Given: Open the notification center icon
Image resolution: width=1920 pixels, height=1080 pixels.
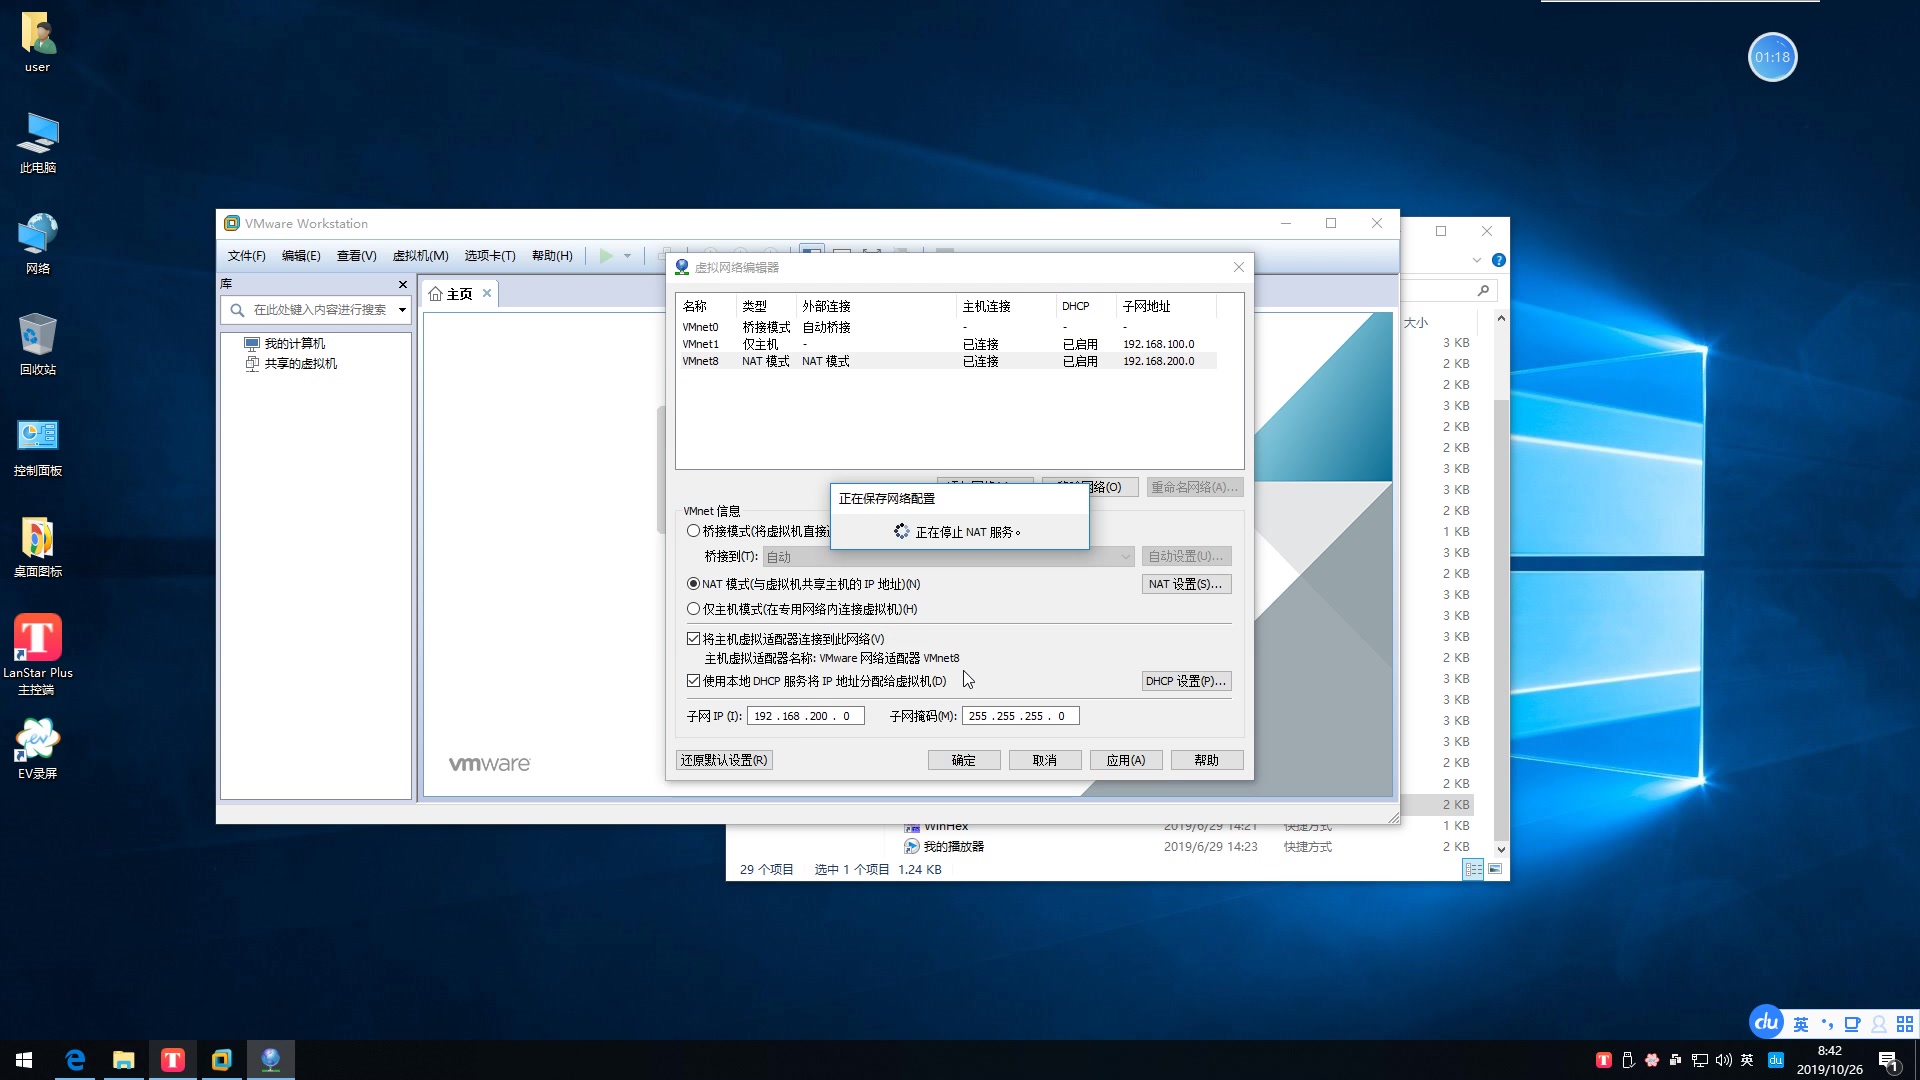Looking at the screenshot, I should (x=1888, y=1060).
